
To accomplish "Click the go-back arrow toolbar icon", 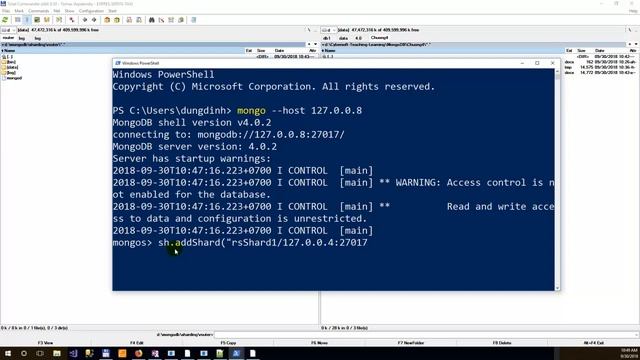I will (84, 20).
